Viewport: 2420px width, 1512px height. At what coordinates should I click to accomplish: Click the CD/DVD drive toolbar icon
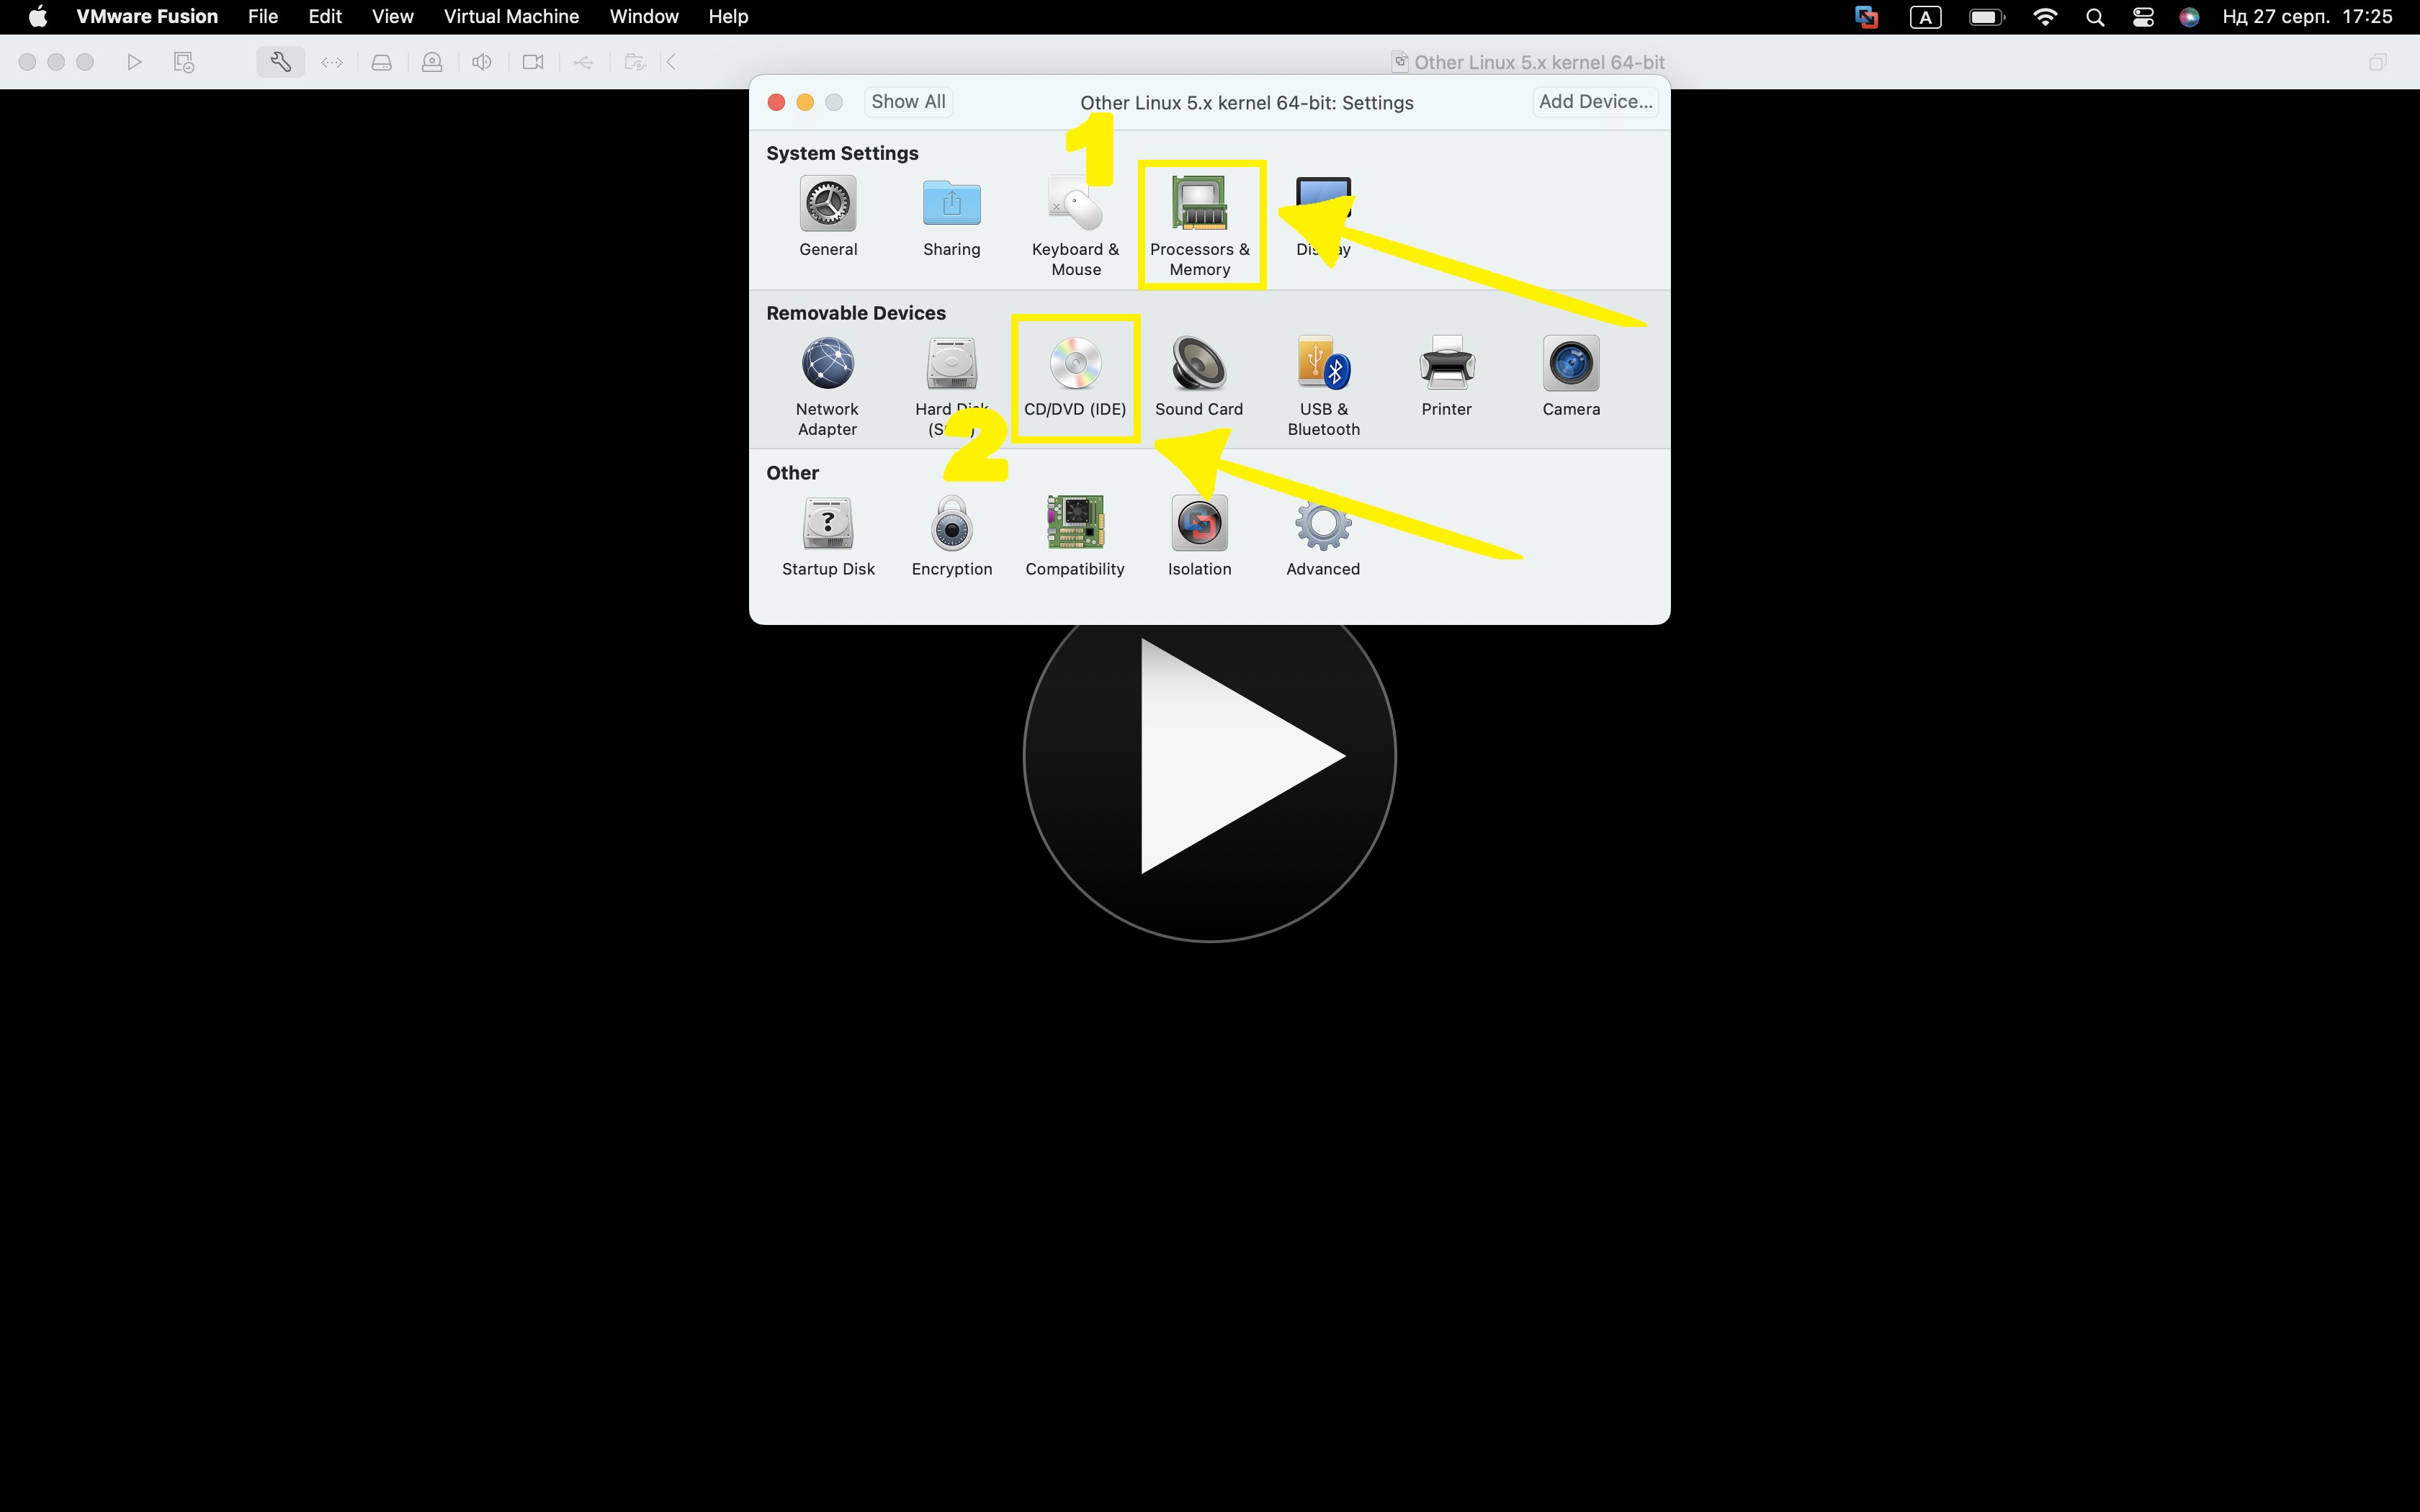pos(432,62)
